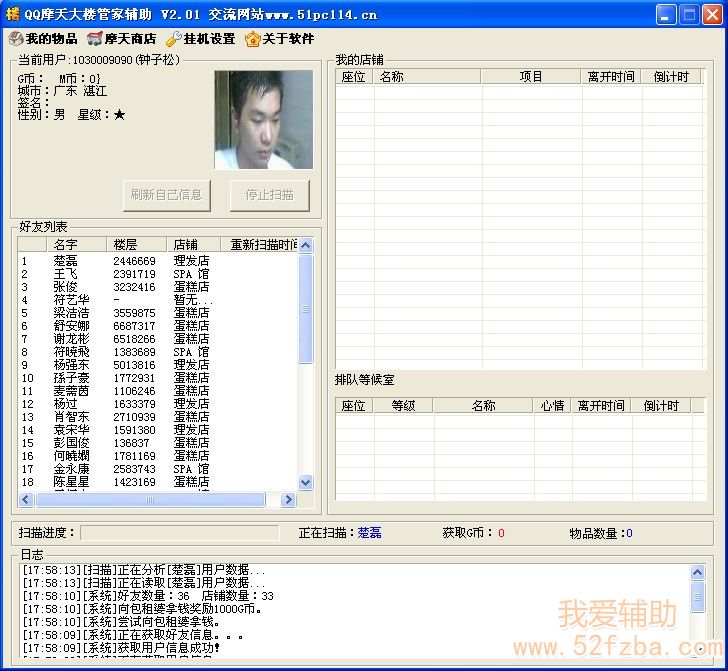Select friend row 王飞
Screen dimensions: 728x671
click(x=158, y=274)
